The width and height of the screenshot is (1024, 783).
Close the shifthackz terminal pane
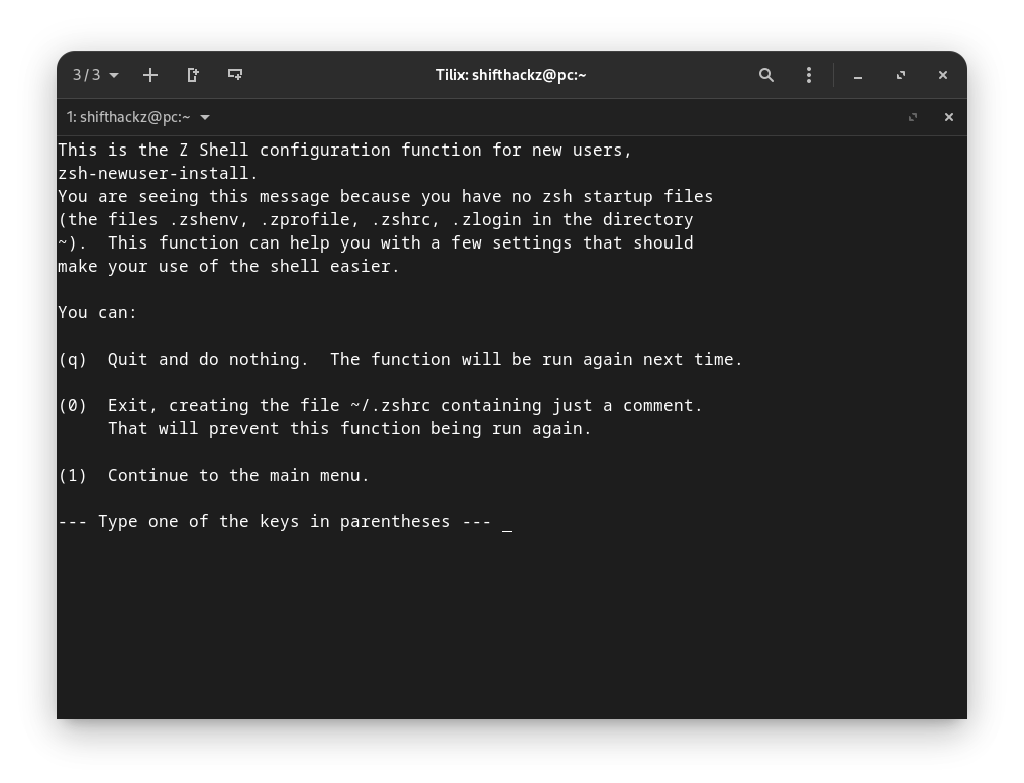[x=948, y=117]
